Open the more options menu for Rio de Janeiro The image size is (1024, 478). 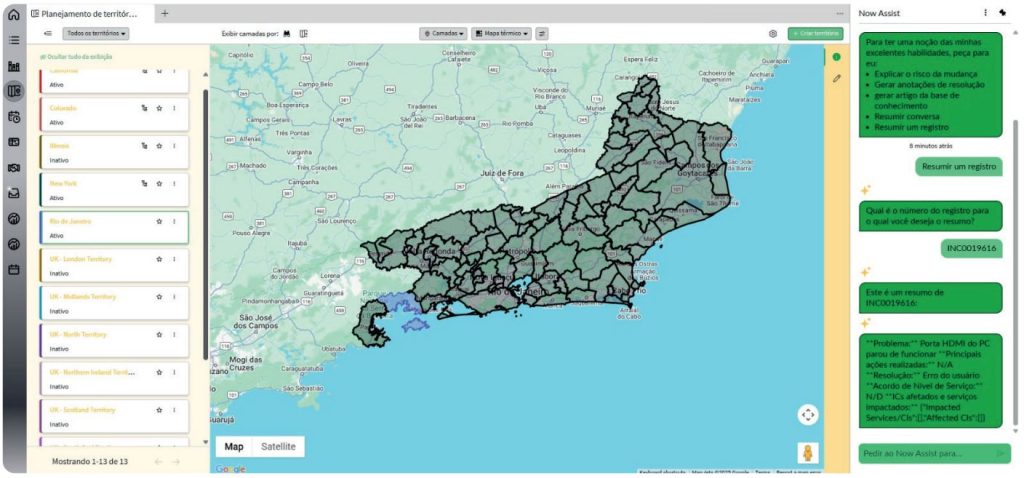(x=174, y=221)
